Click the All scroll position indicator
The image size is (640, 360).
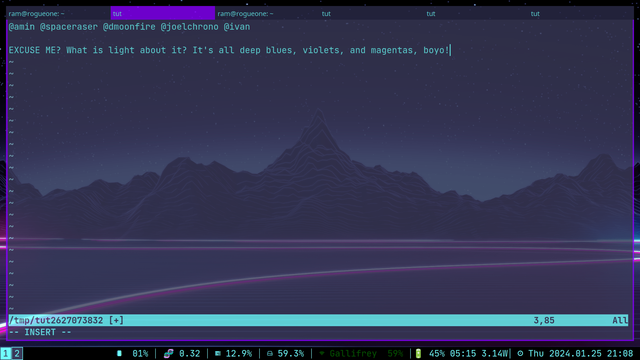(620, 320)
